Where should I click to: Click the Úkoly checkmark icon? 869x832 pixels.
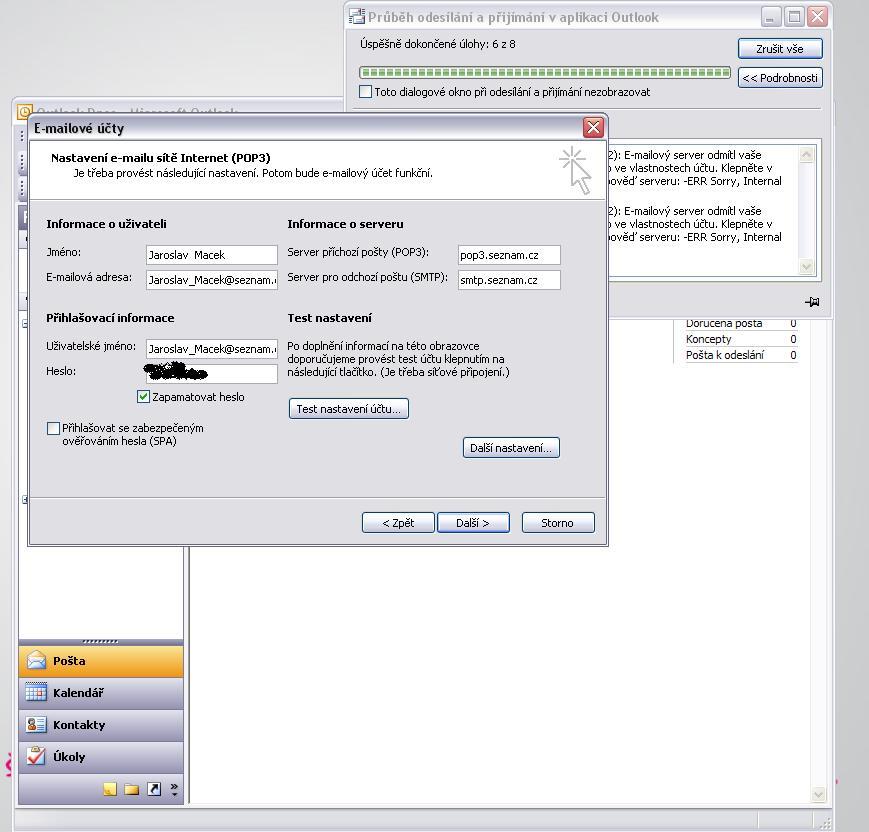click(36, 757)
